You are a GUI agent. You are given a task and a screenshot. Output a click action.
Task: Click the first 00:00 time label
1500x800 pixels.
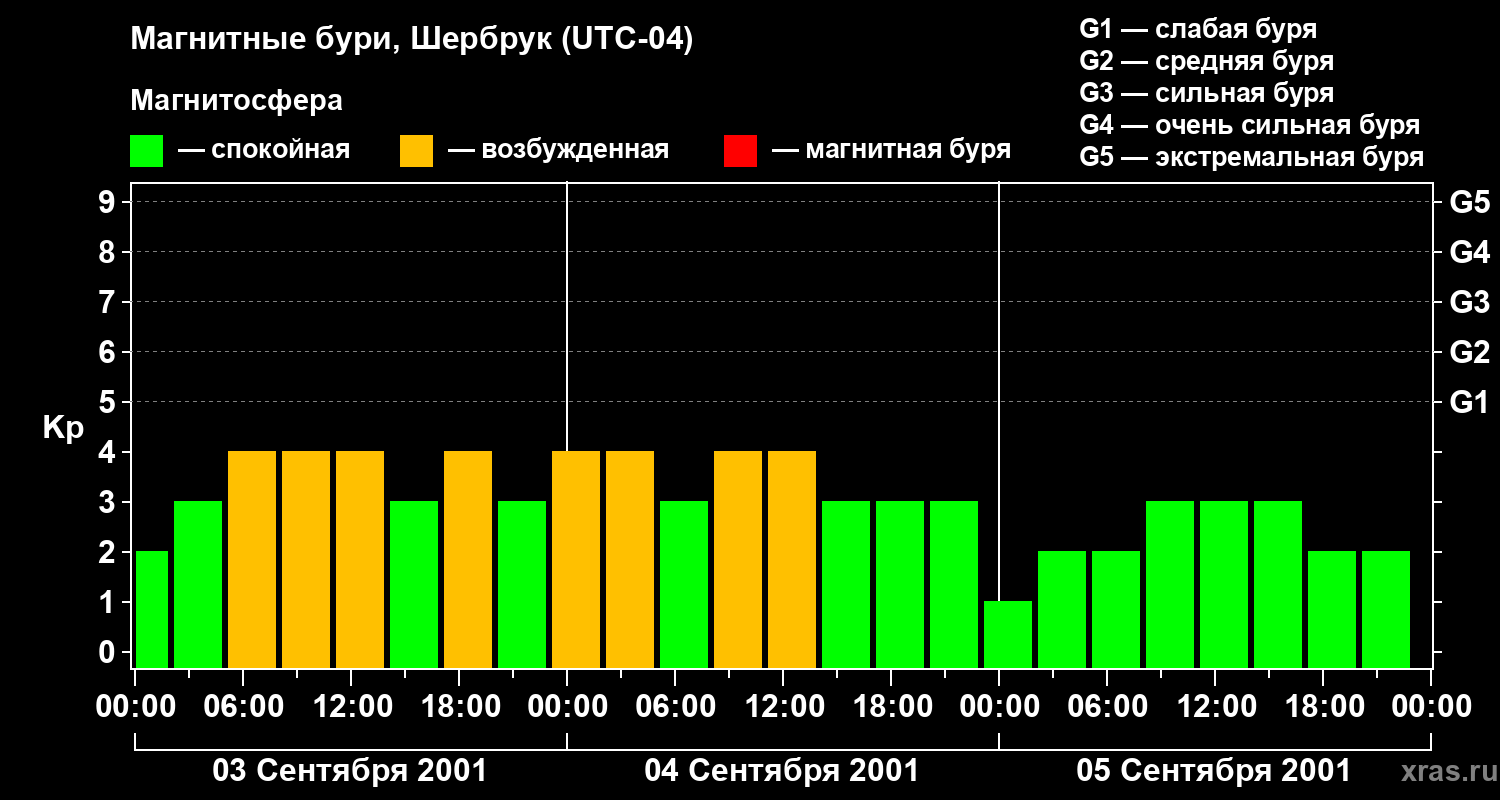(x=136, y=707)
